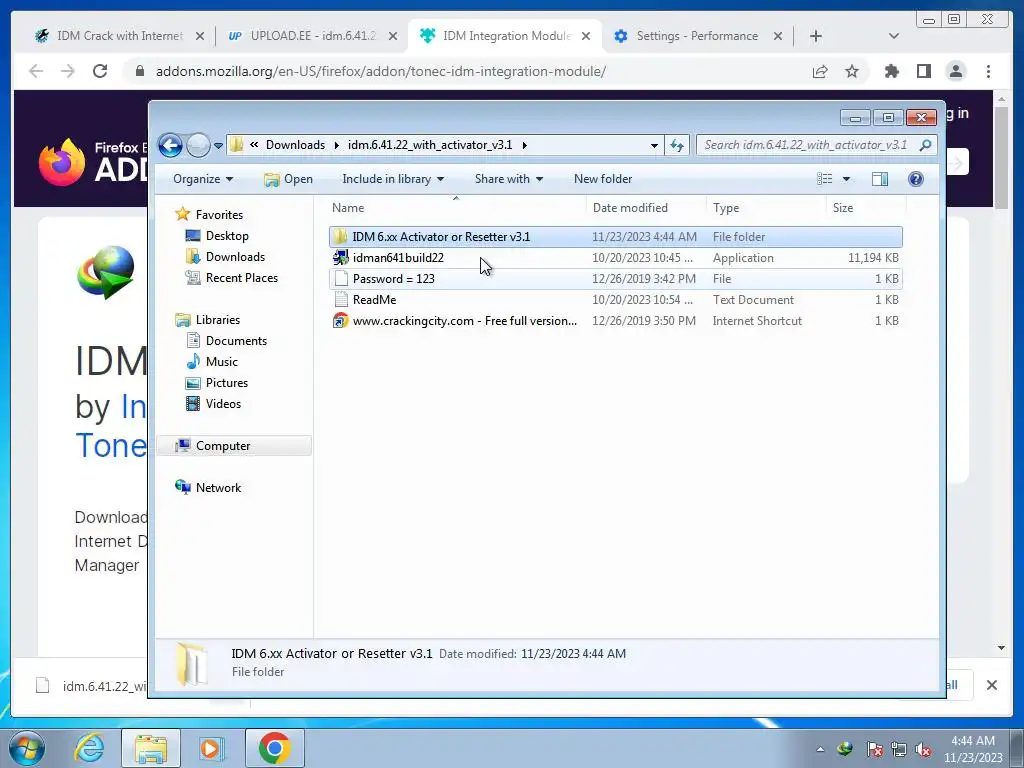
Task: Click the crackingcity shortcut icon
Action: 340,321
